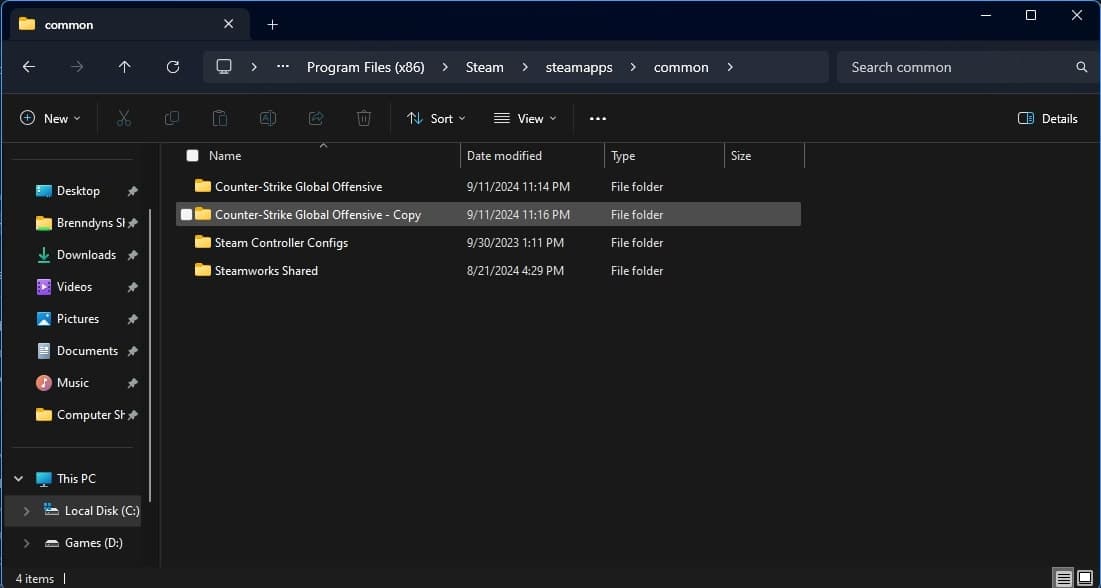Click the Delete trash can icon
Image resolution: width=1101 pixels, height=588 pixels.
pyautogui.click(x=364, y=118)
